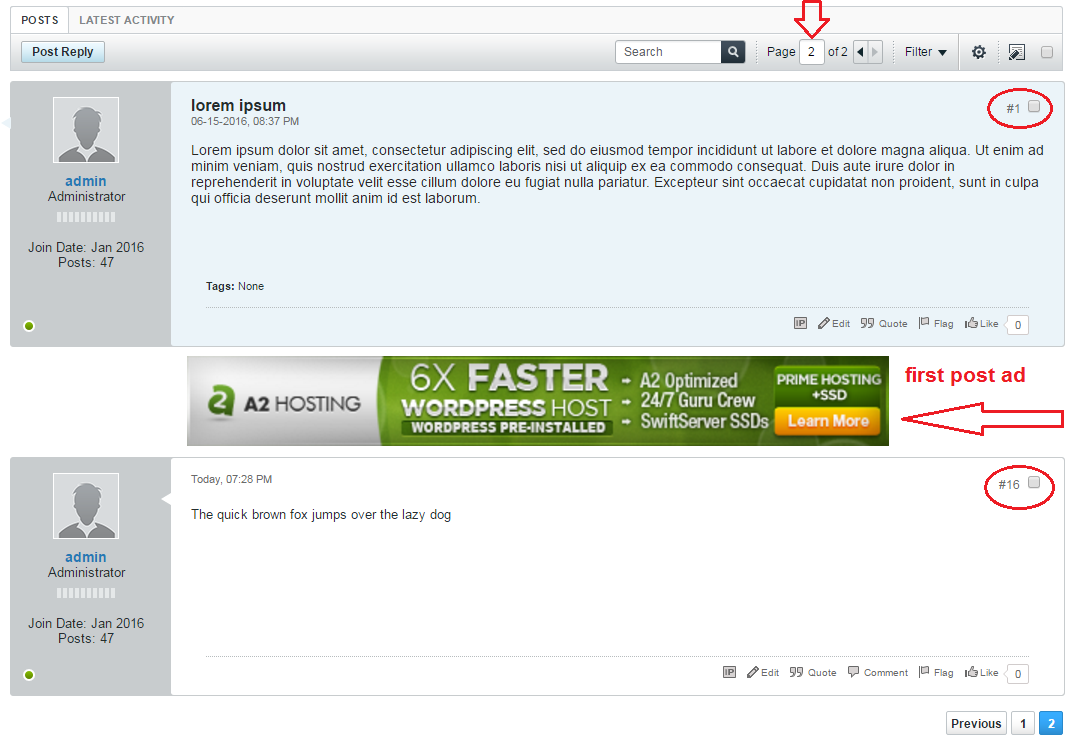Click reputation bar on post #16
Screen dimensions: 1075x743
(x=86, y=593)
